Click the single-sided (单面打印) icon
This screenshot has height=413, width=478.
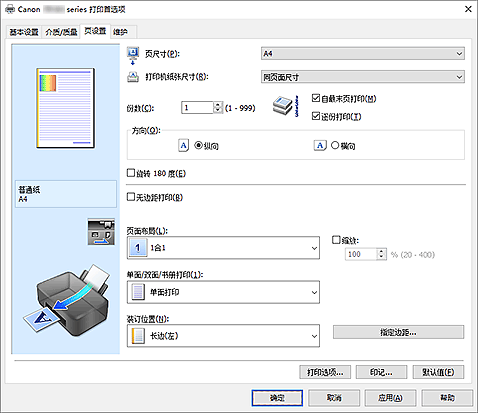click(138, 292)
